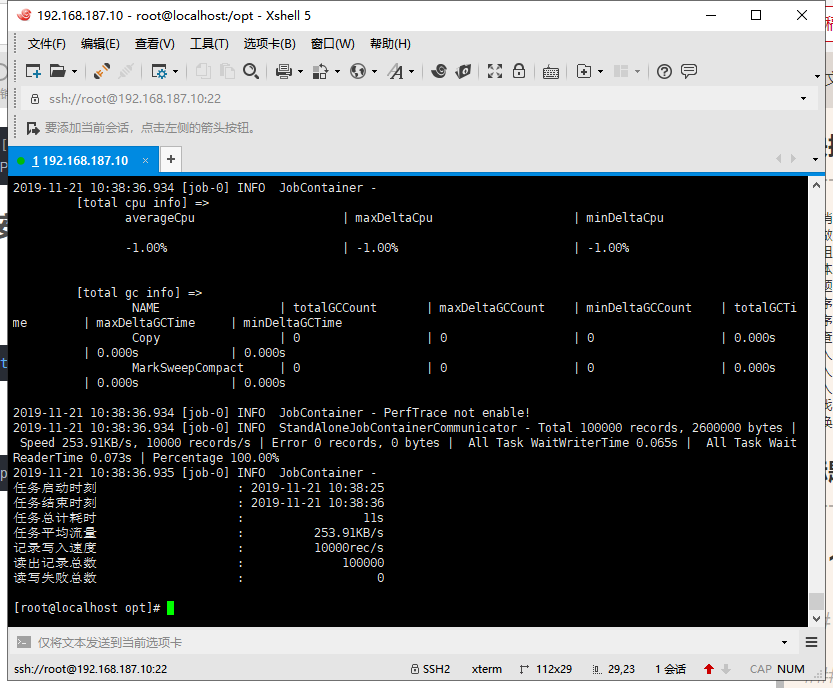Click the xterm status bar entry
The height and width of the screenshot is (688, 833).
pyautogui.click(x=487, y=669)
